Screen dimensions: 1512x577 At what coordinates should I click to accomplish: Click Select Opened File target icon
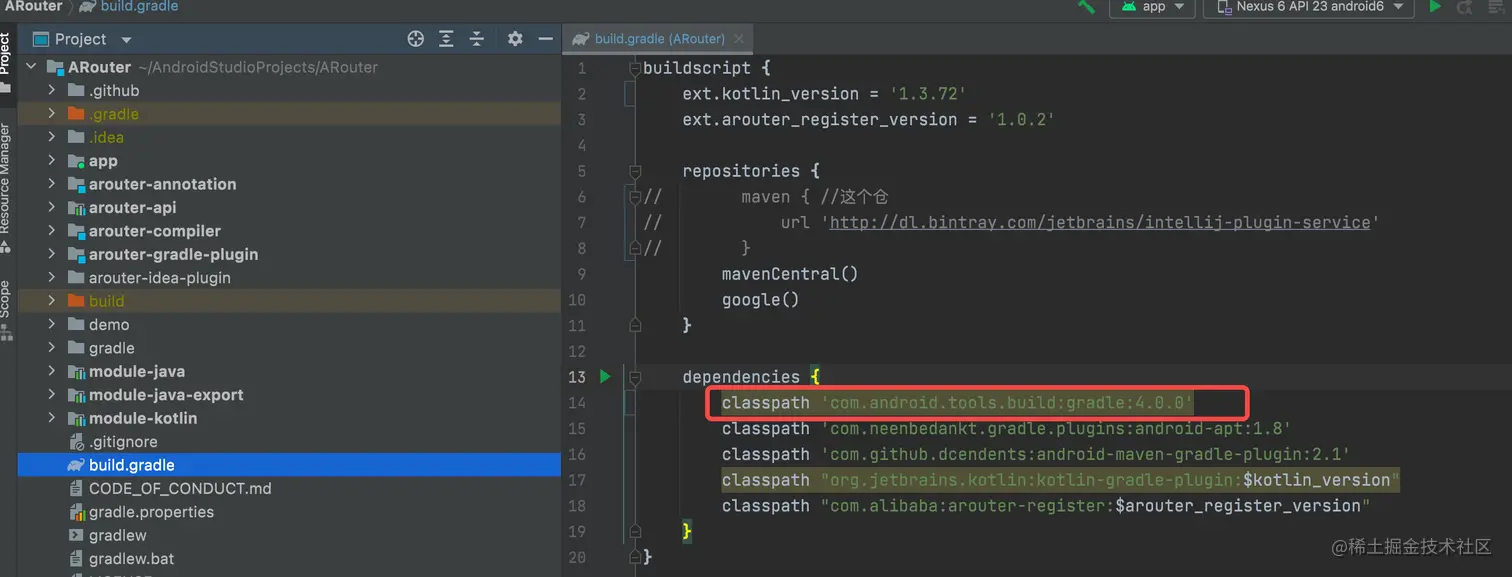point(416,39)
